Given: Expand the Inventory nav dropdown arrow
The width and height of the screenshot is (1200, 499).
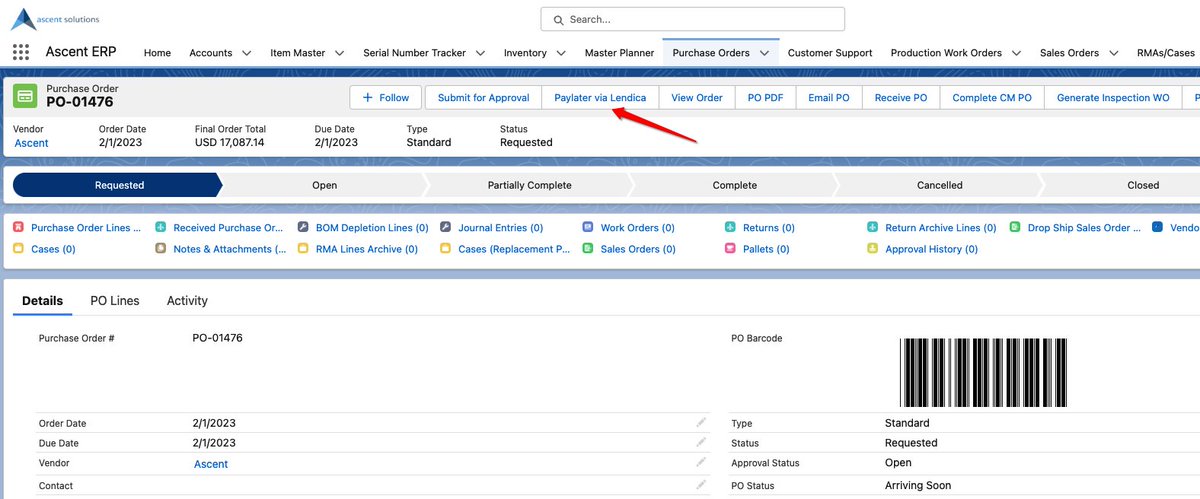Looking at the screenshot, I should (561, 53).
